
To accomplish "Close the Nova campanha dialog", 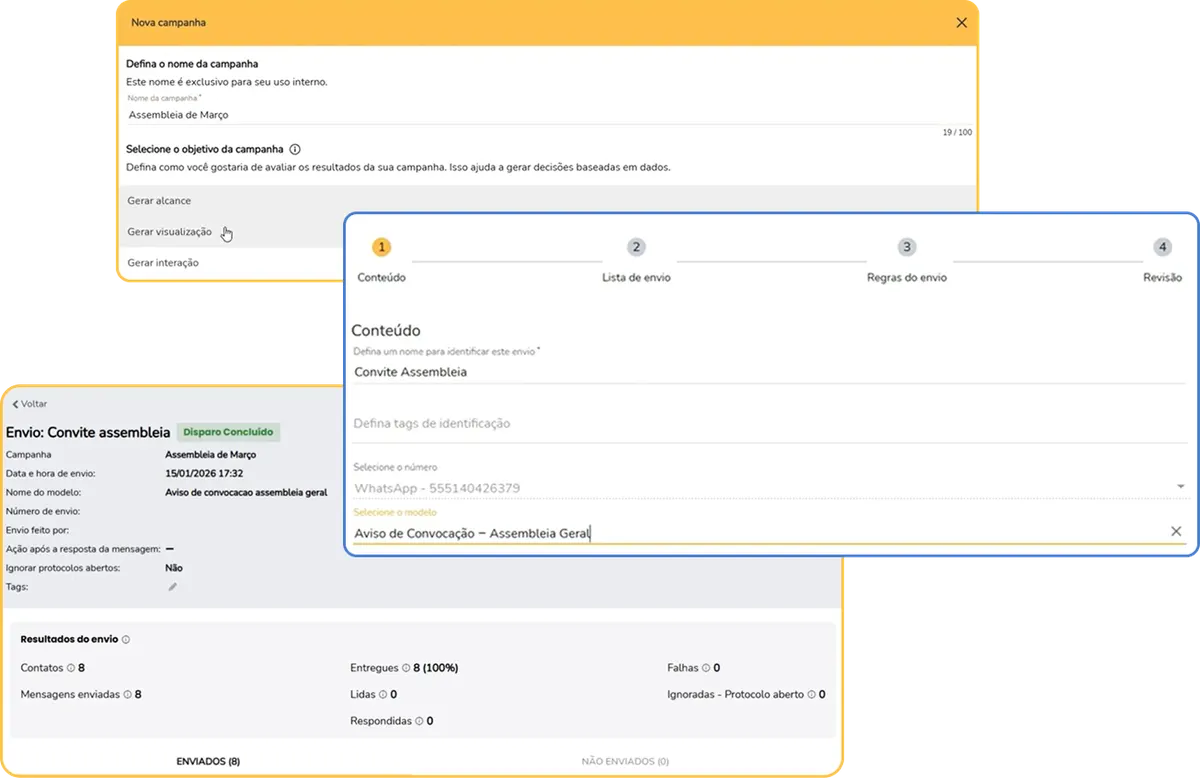I will tap(961, 23).
